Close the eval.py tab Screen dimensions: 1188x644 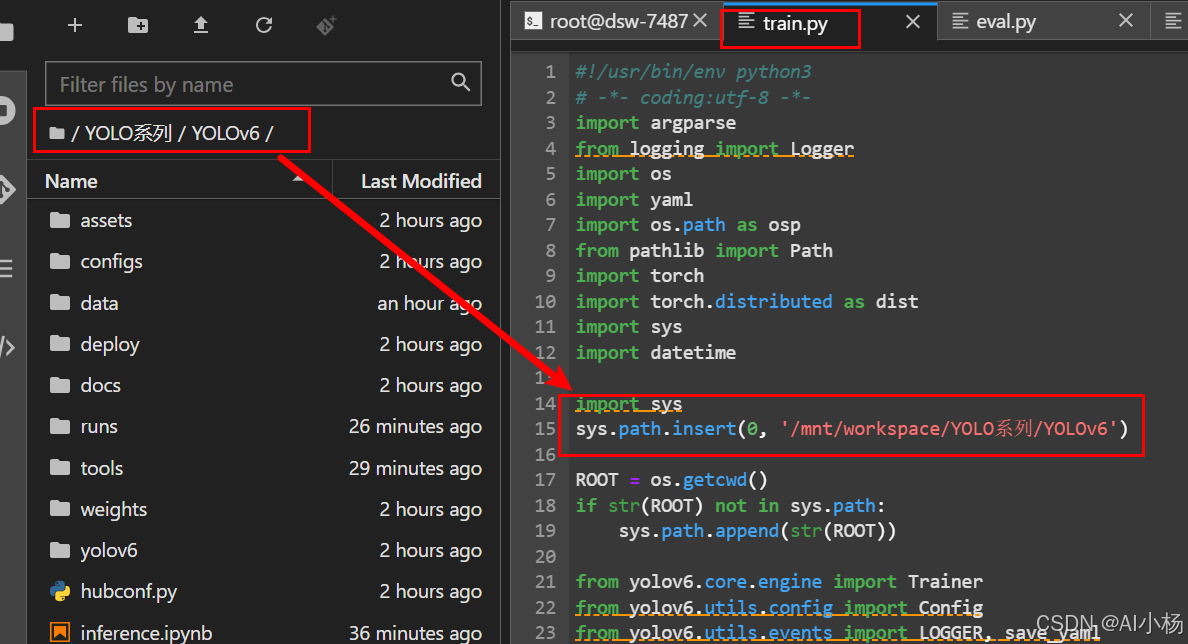coord(1126,21)
